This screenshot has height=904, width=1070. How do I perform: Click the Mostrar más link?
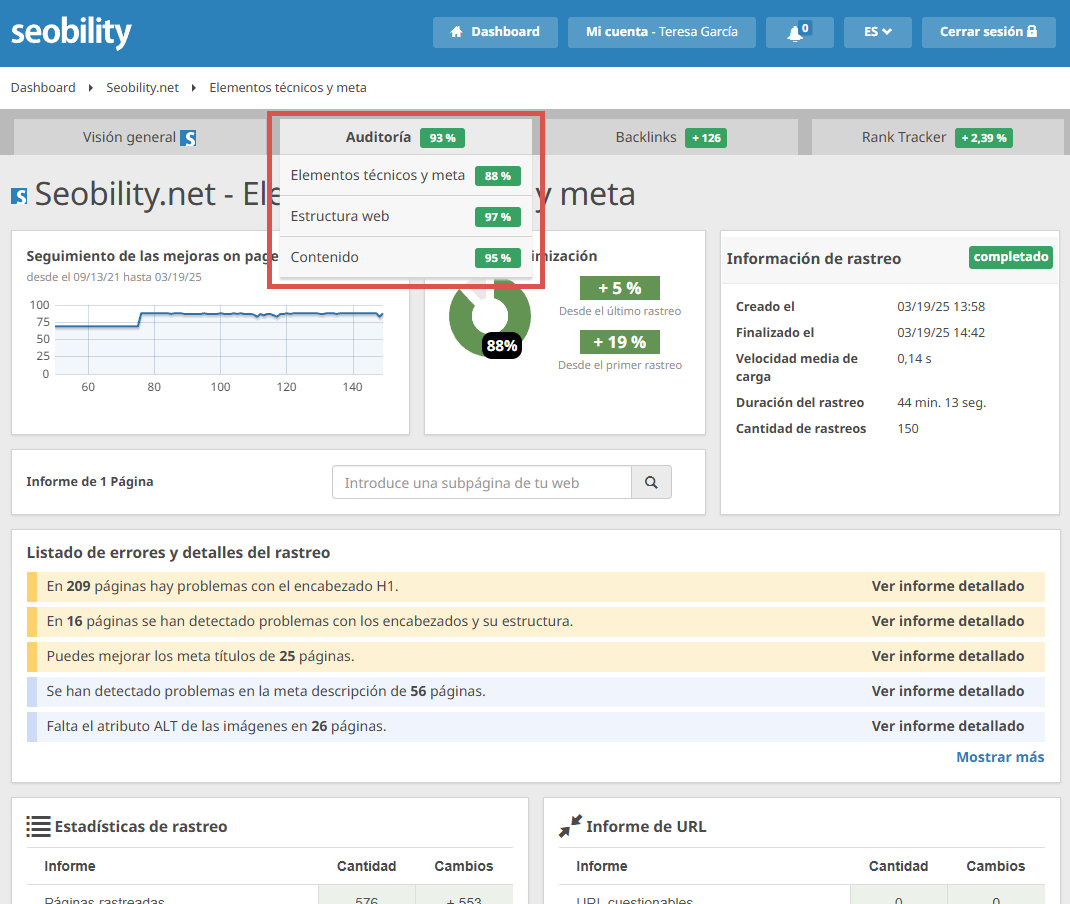tap(1000, 757)
